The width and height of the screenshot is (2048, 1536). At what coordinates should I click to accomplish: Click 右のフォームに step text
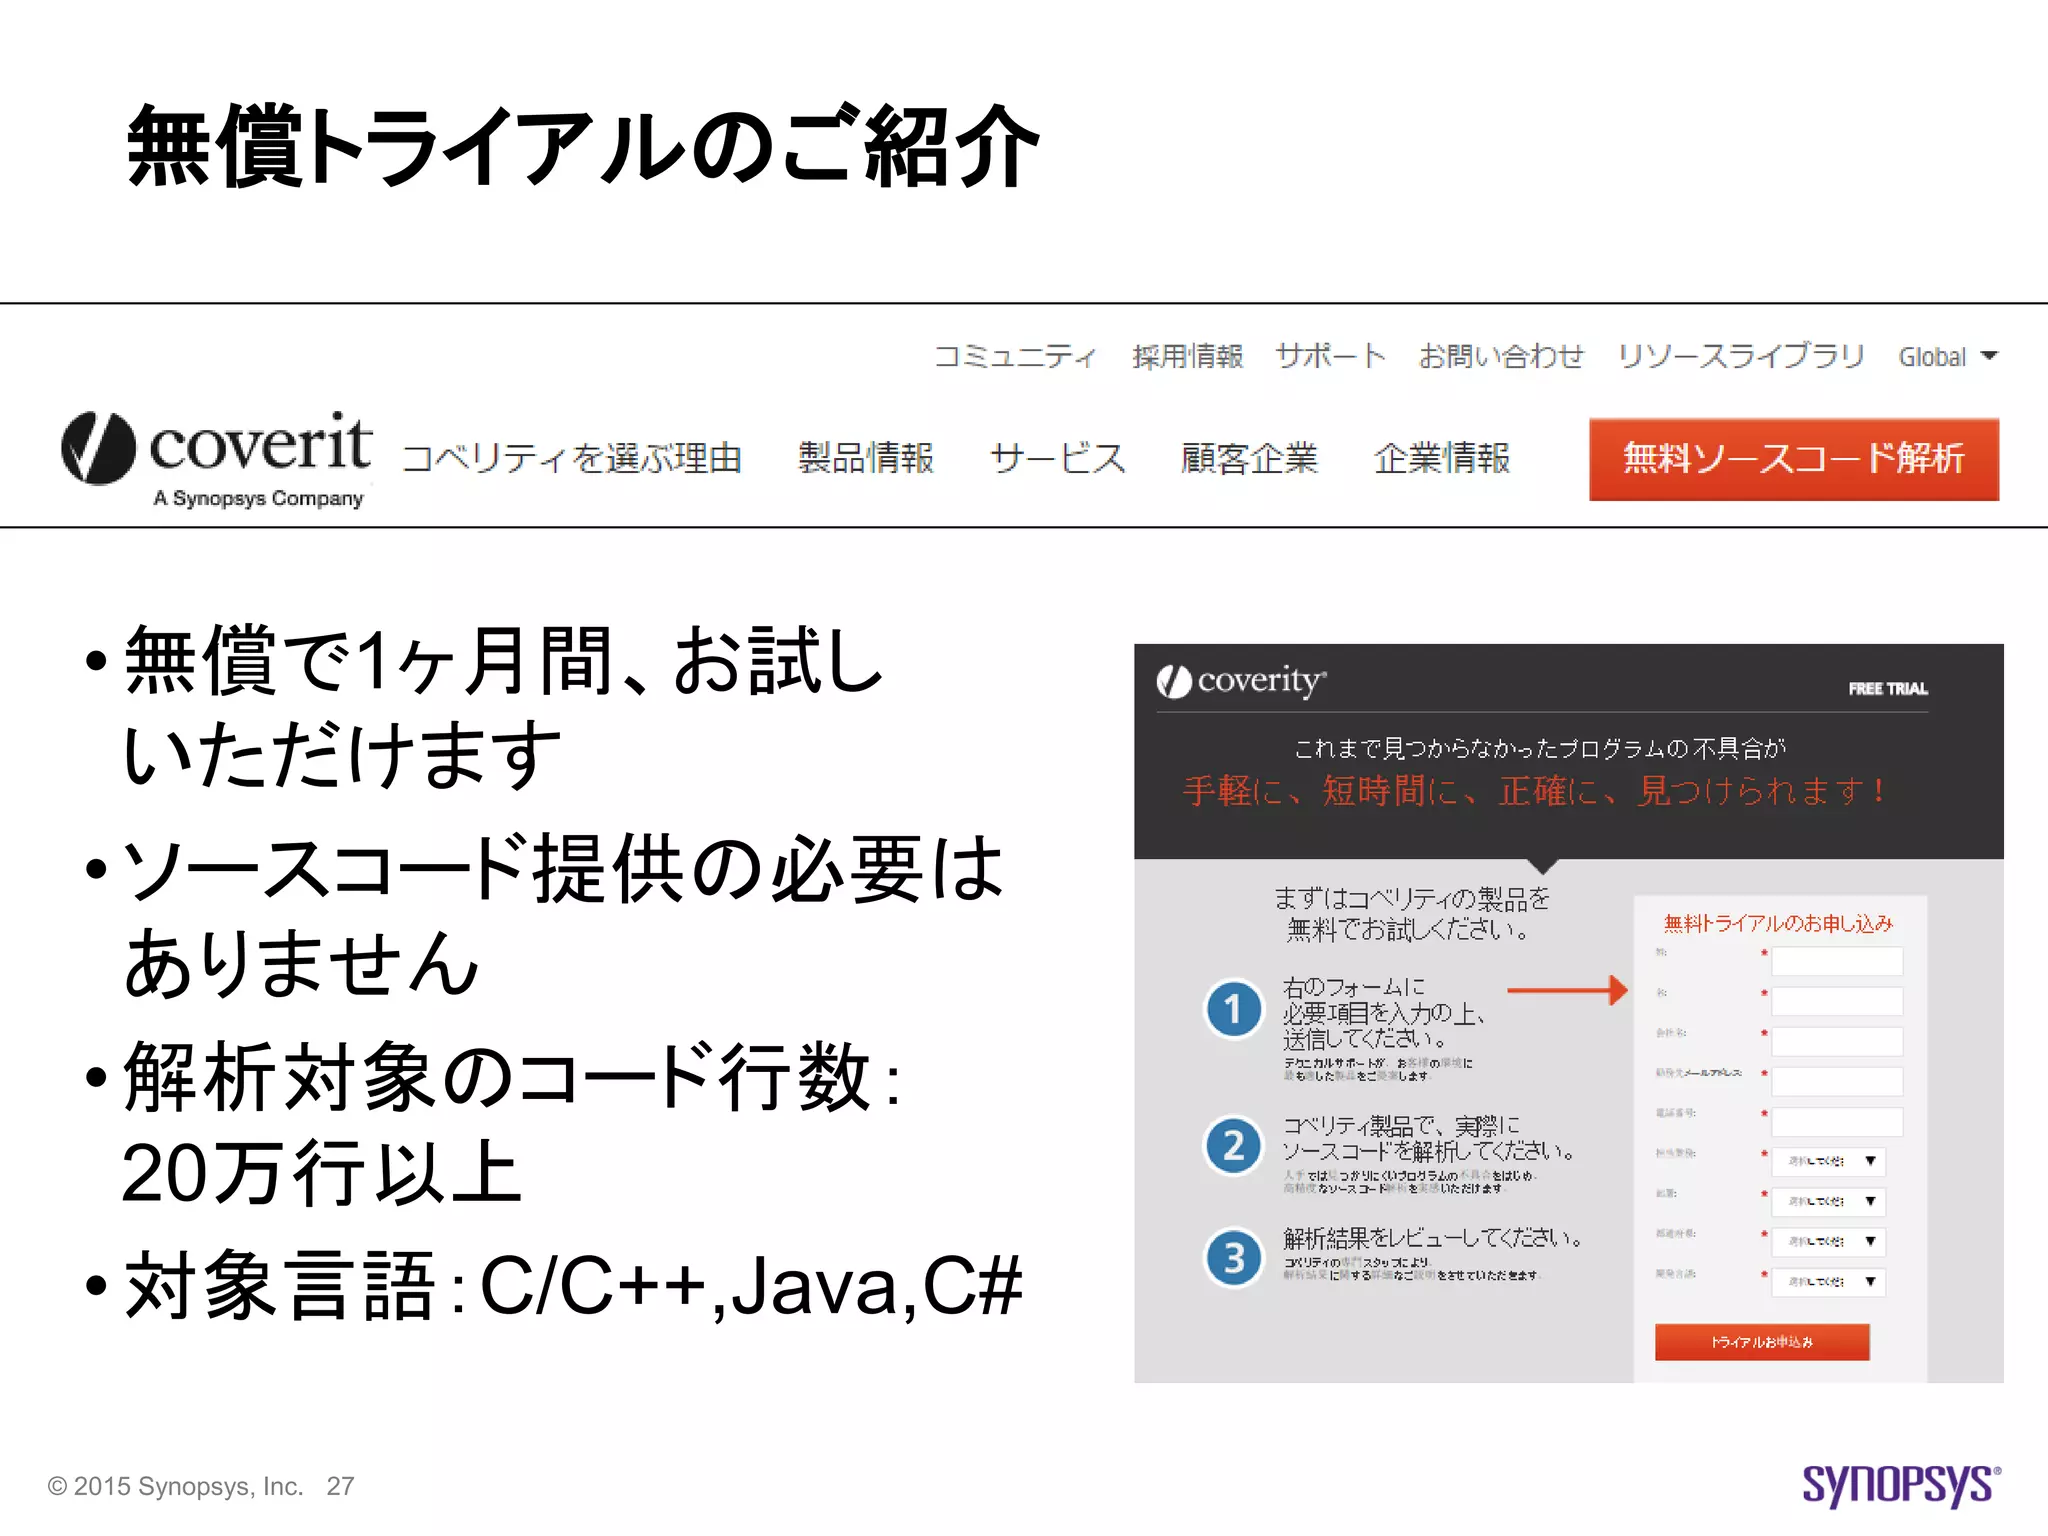[1354, 987]
